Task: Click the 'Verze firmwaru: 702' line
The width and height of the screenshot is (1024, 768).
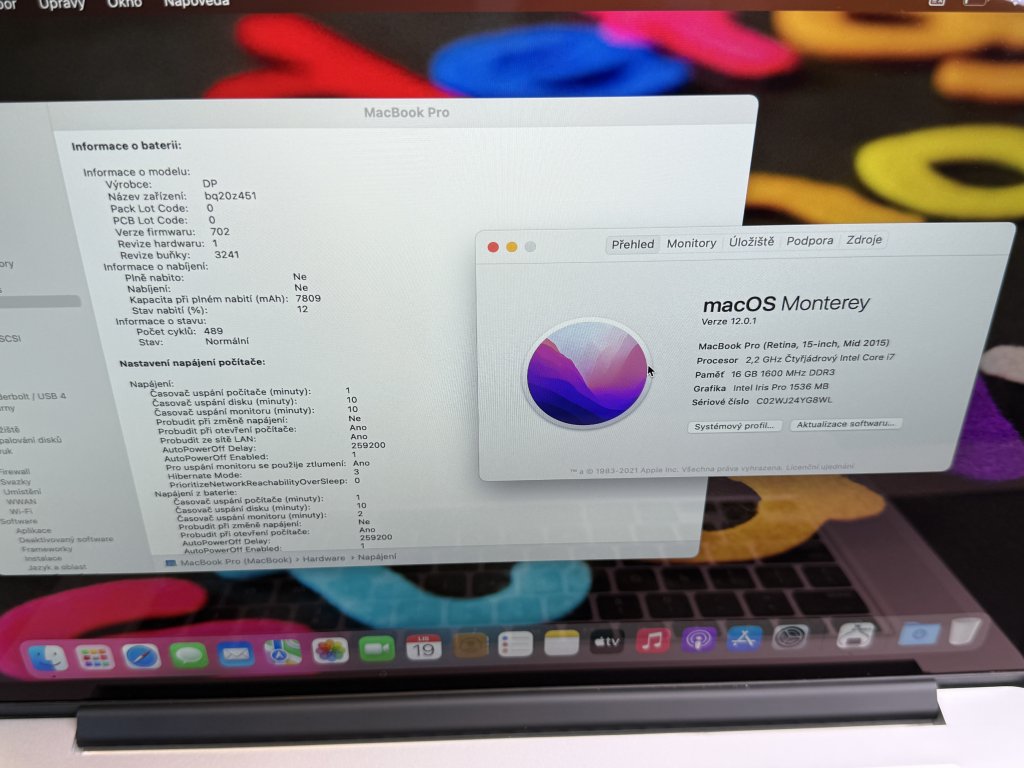Action: coord(172,232)
